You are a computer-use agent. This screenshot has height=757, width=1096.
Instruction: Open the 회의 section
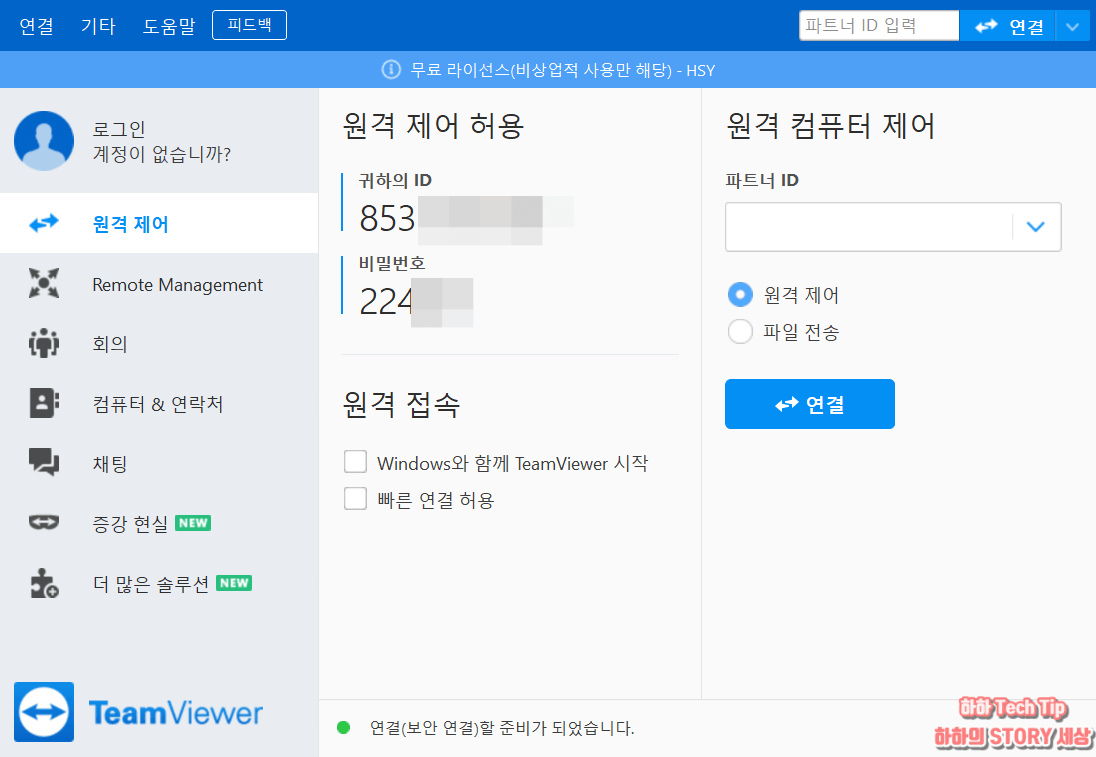click(110, 344)
